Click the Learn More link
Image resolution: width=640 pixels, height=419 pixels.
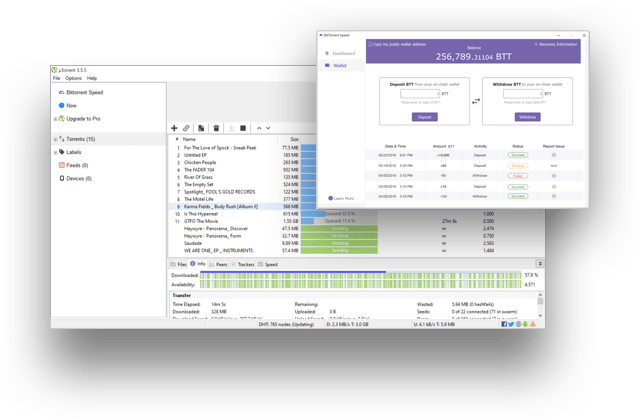[341, 198]
